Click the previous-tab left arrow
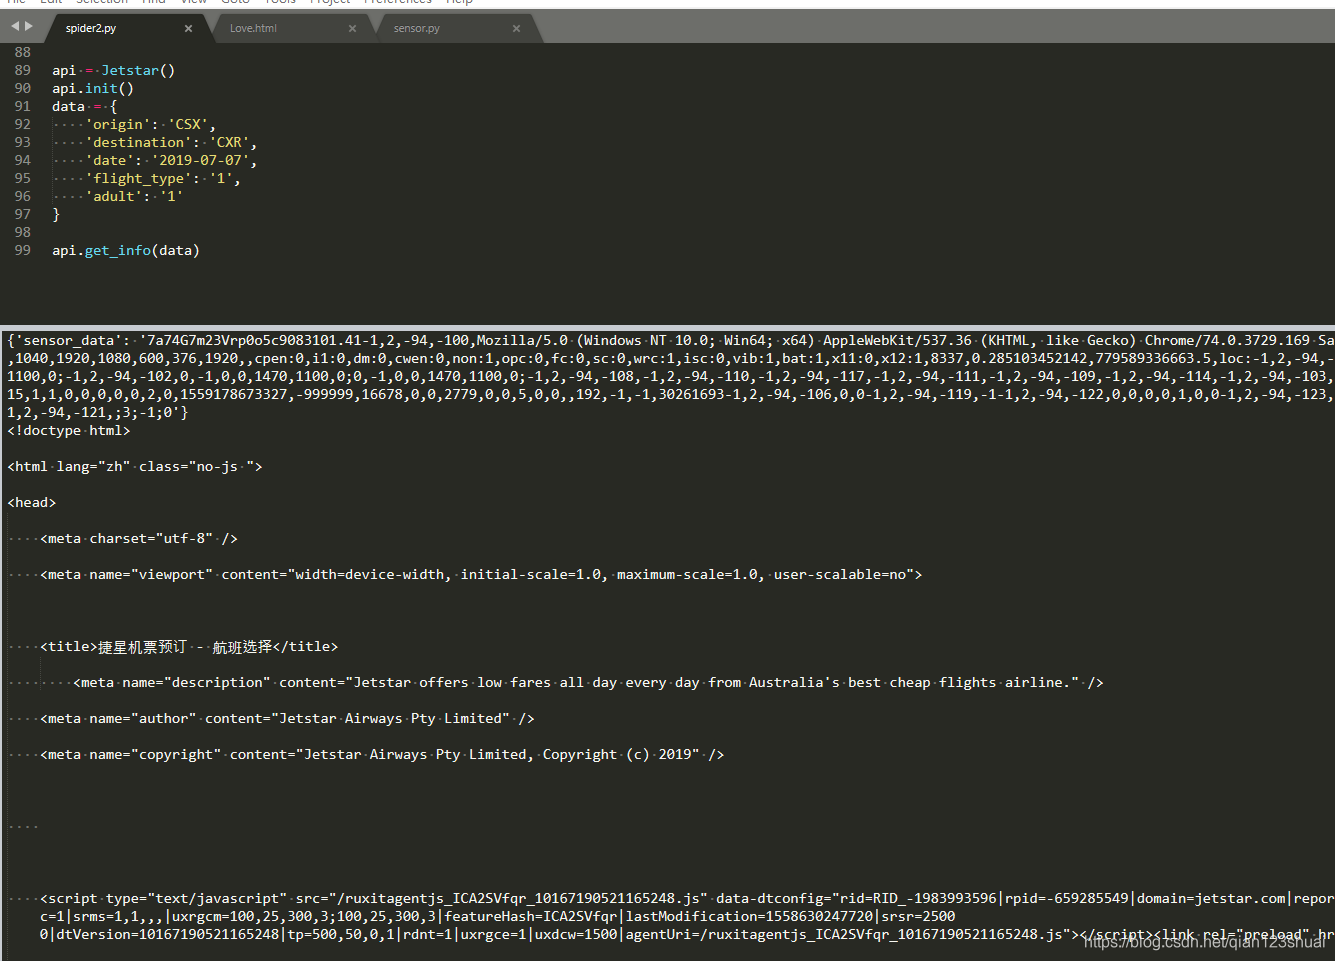 click(14, 26)
